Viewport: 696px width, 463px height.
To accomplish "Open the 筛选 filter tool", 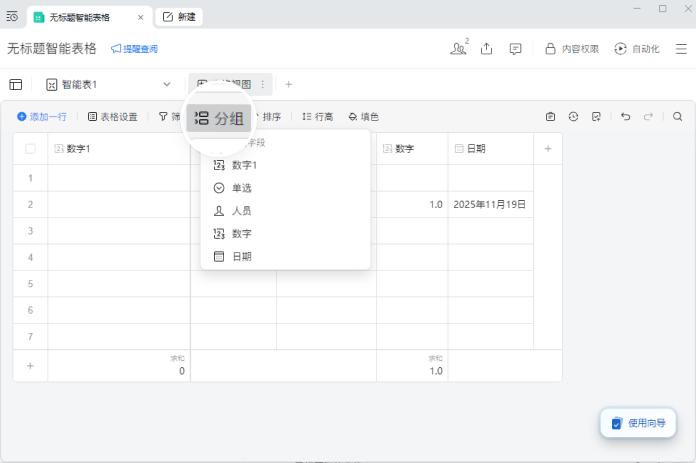I will pos(170,117).
